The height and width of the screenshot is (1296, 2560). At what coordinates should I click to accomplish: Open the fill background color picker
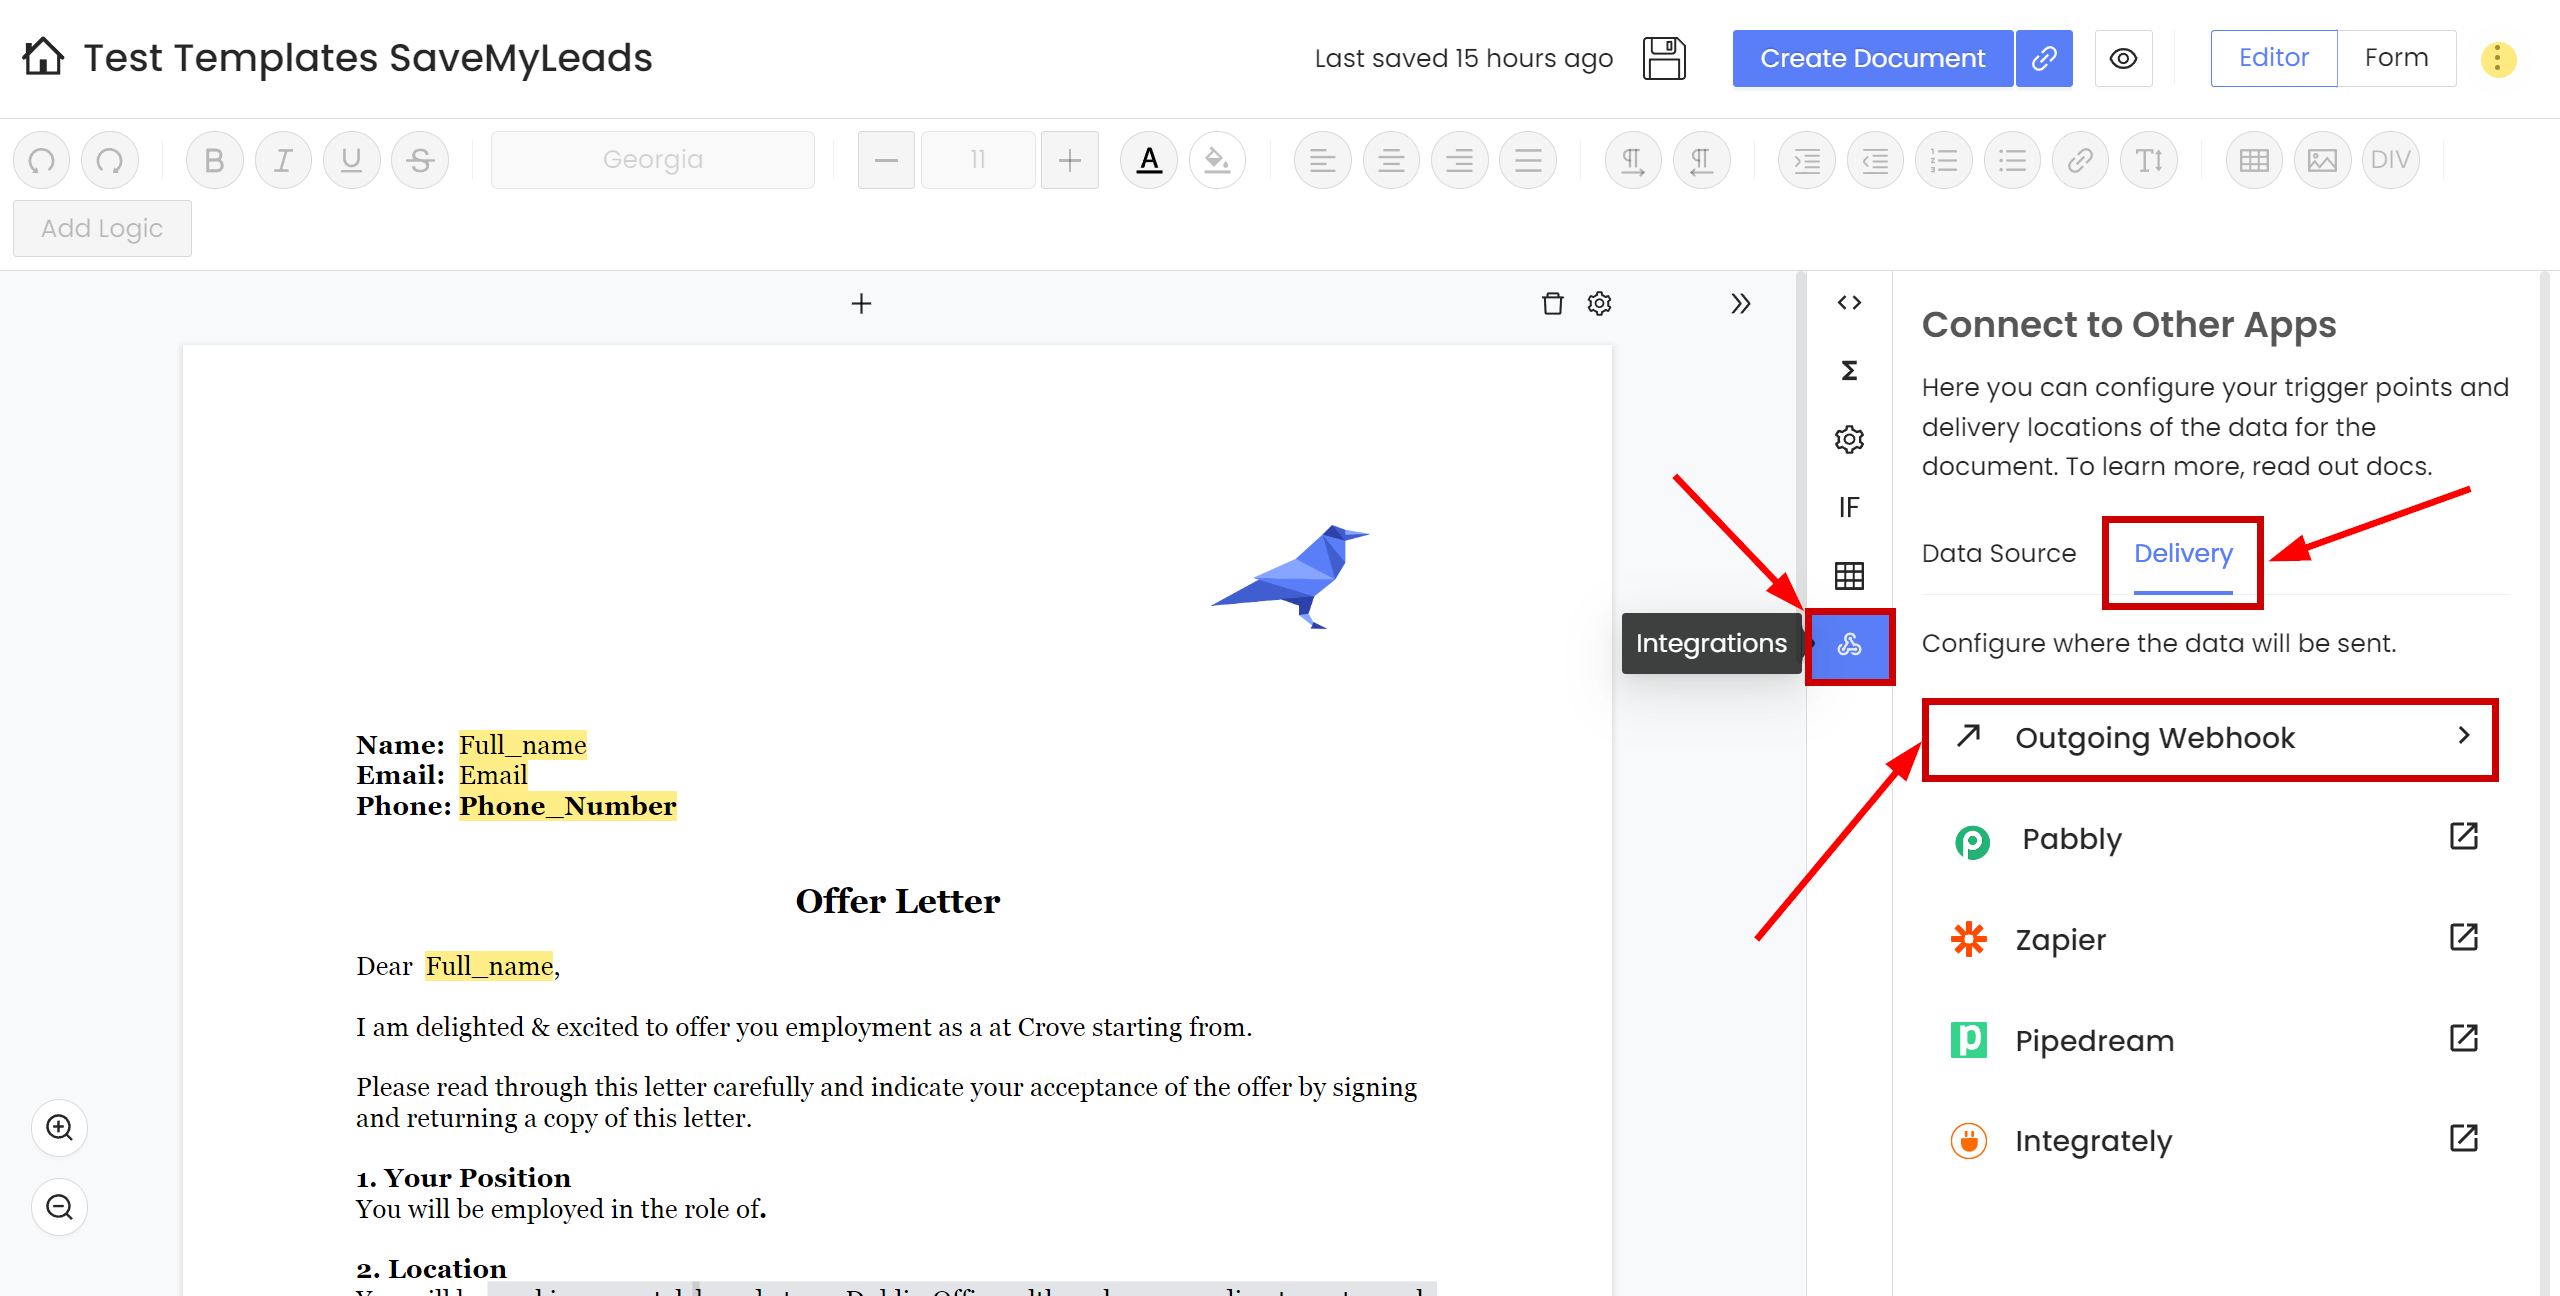pos(1217,160)
